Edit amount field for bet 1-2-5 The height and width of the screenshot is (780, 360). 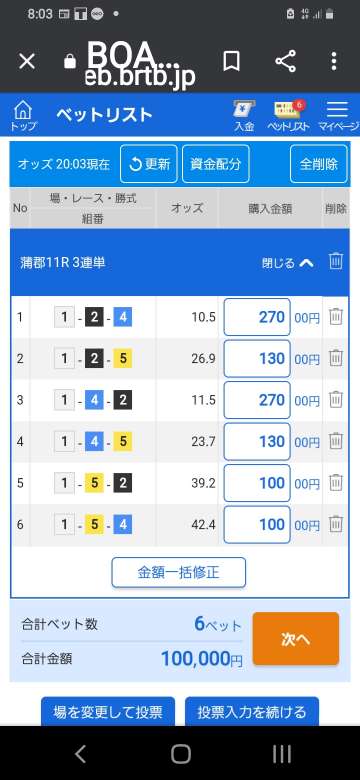pos(257,358)
